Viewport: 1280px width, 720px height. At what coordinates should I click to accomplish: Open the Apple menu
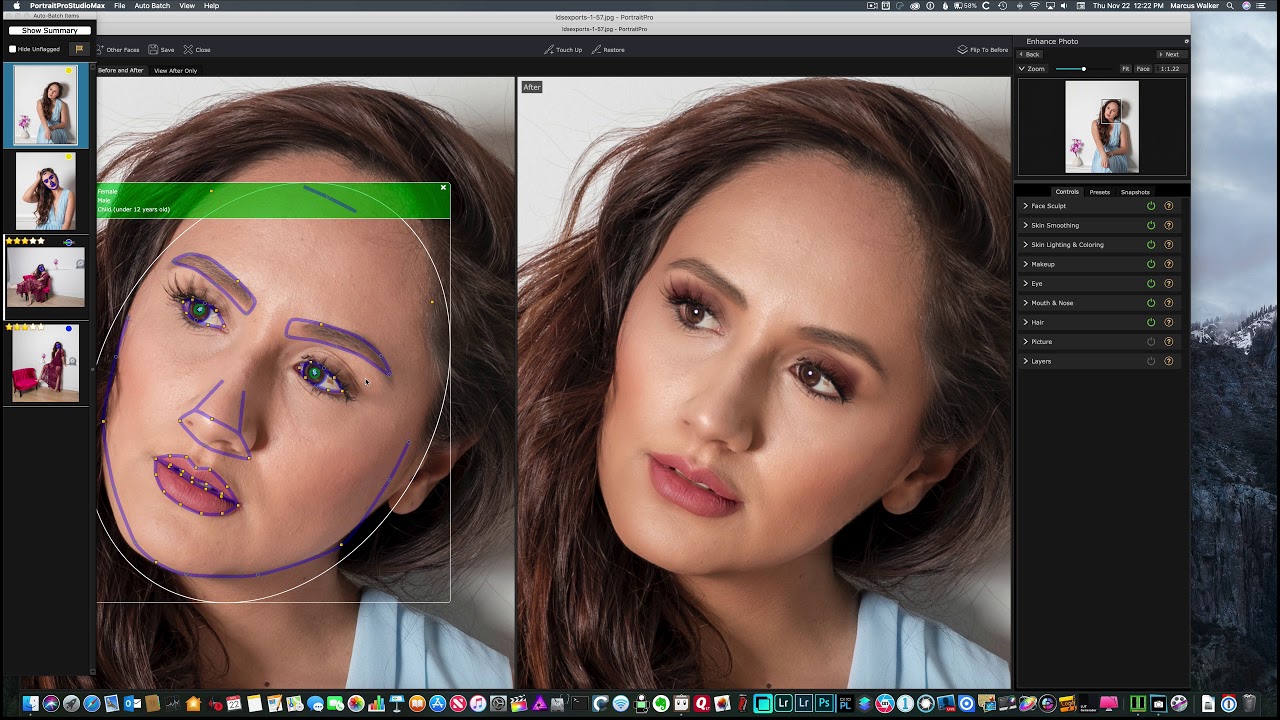coord(16,5)
